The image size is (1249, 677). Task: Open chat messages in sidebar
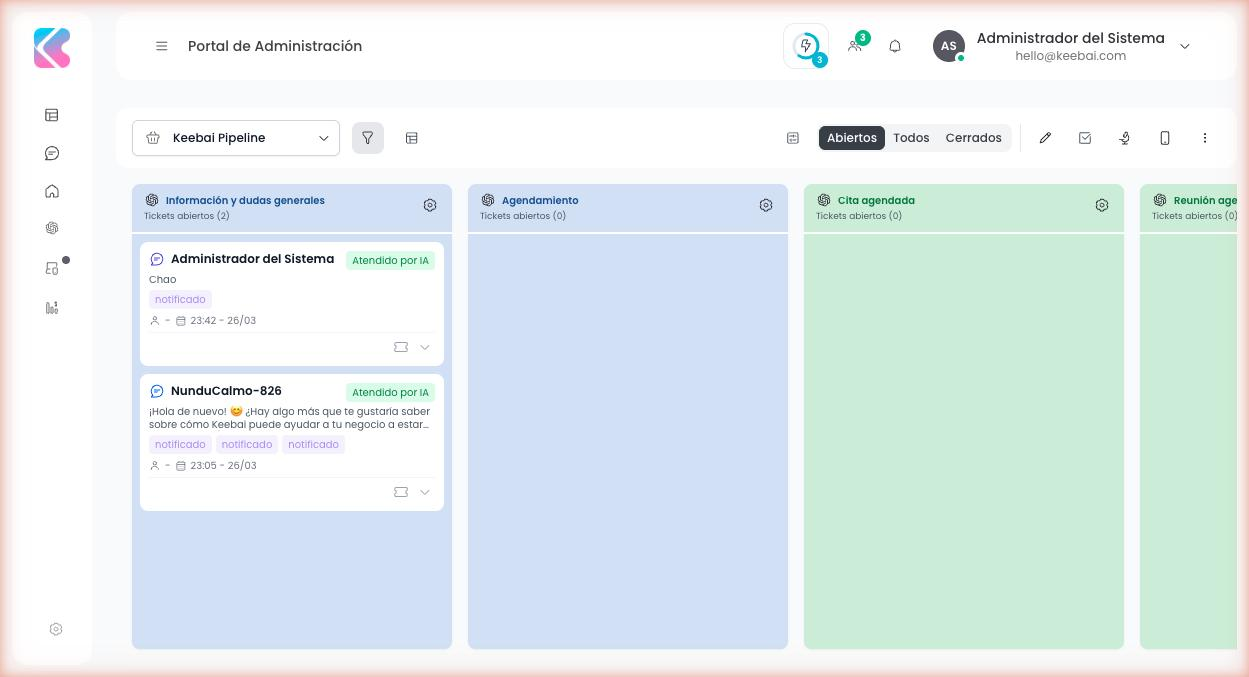[x=52, y=153]
